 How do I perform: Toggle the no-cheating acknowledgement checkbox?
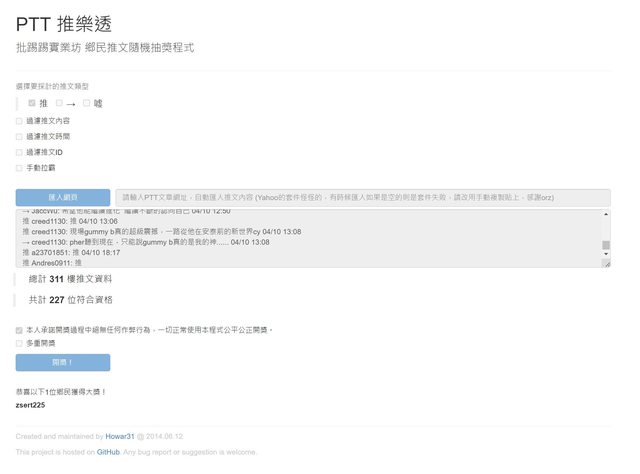(x=19, y=329)
